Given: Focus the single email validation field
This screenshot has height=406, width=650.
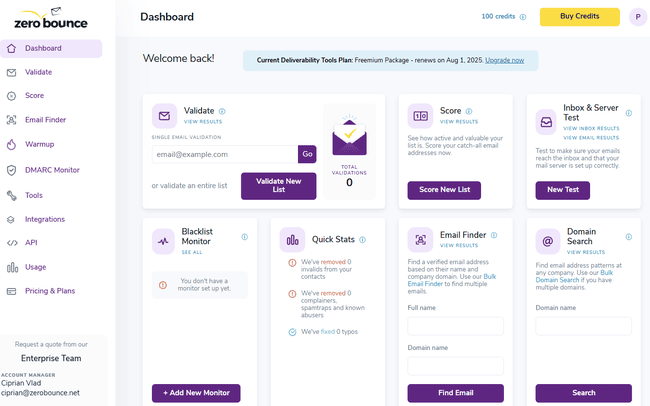Looking at the screenshot, I should click(224, 154).
